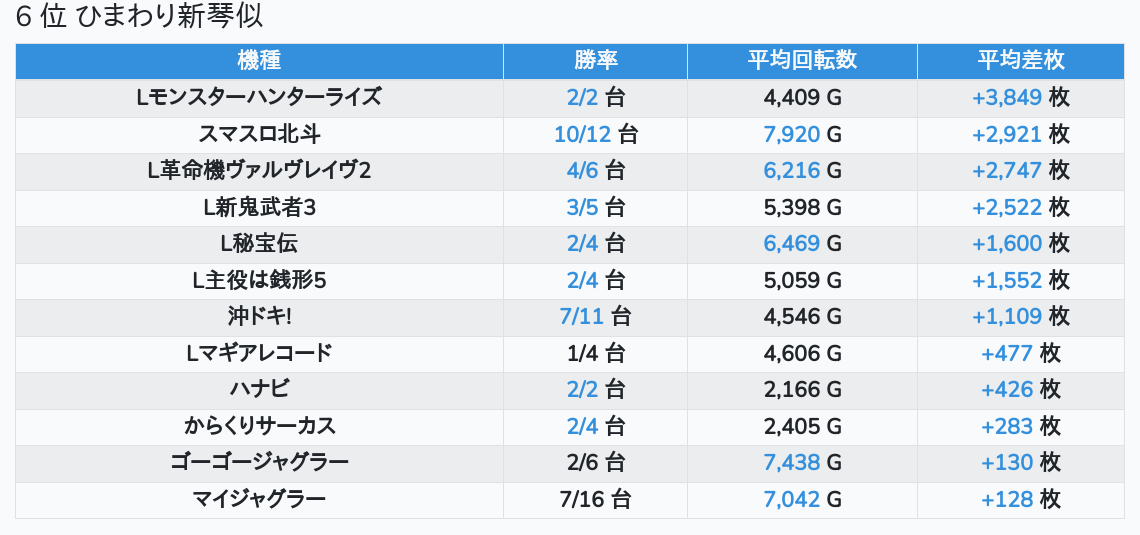
Task: Click the ハナビ machine name
Action: [x=259, y=389]
